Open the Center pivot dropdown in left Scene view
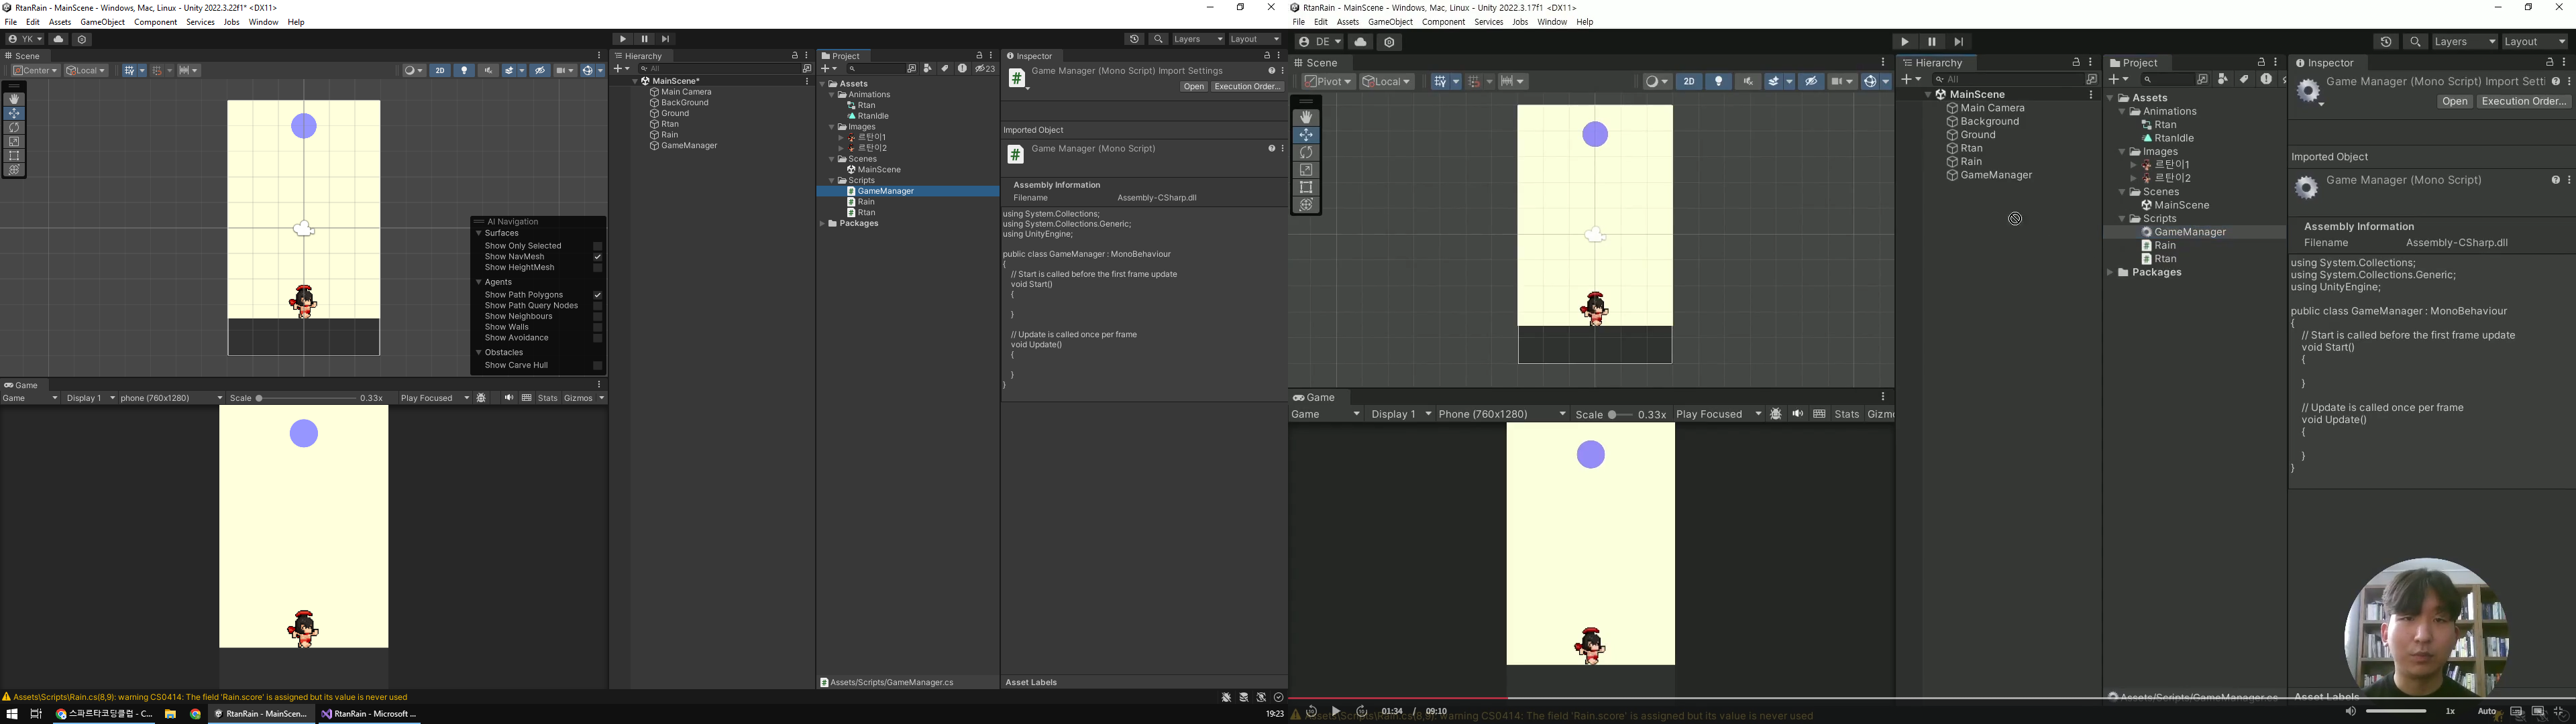 click(x=35, y=70)
